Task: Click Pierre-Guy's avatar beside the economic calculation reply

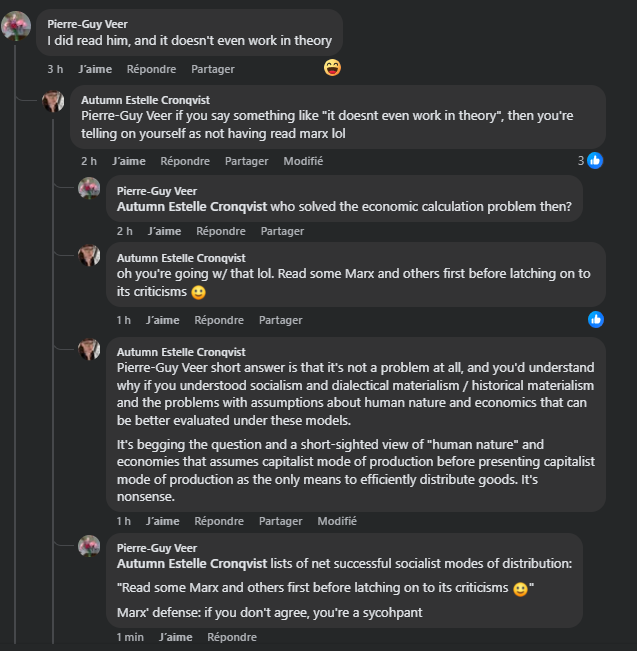Action: 90,189
